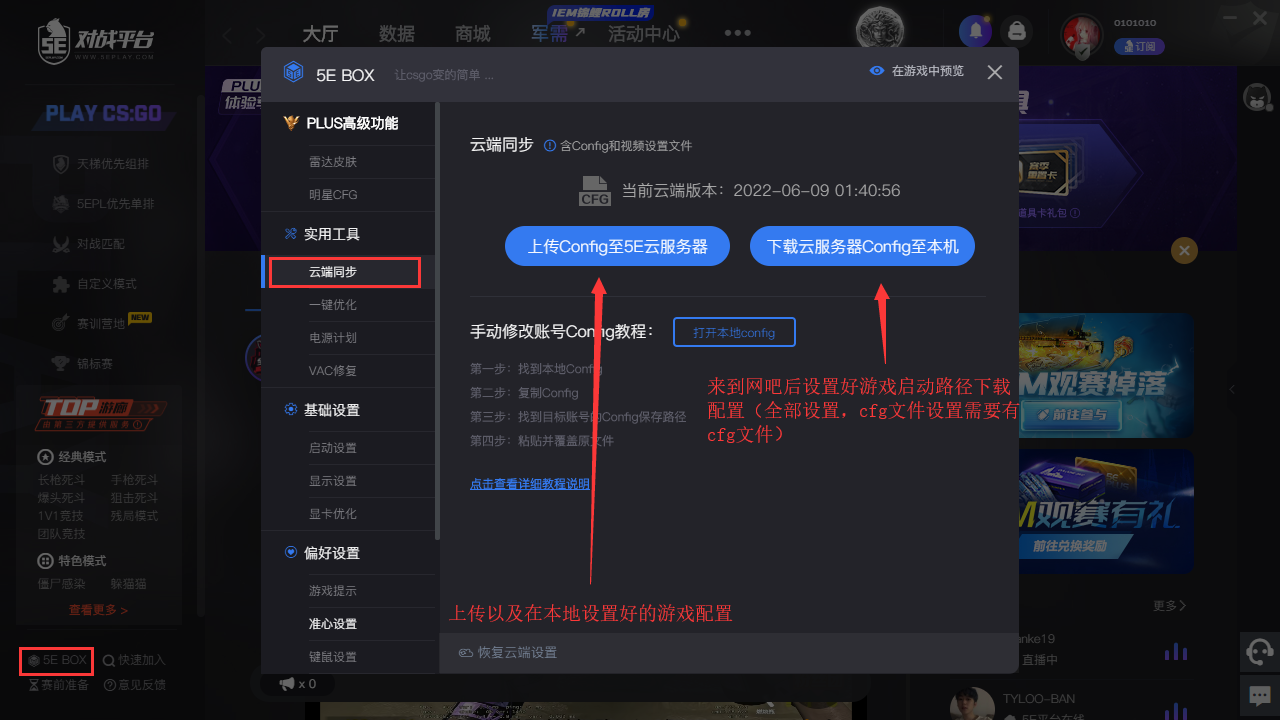Viewport: 1280px width, 720px height.
Task: Click the CFG file icon
Action: [x=595, y=191]
